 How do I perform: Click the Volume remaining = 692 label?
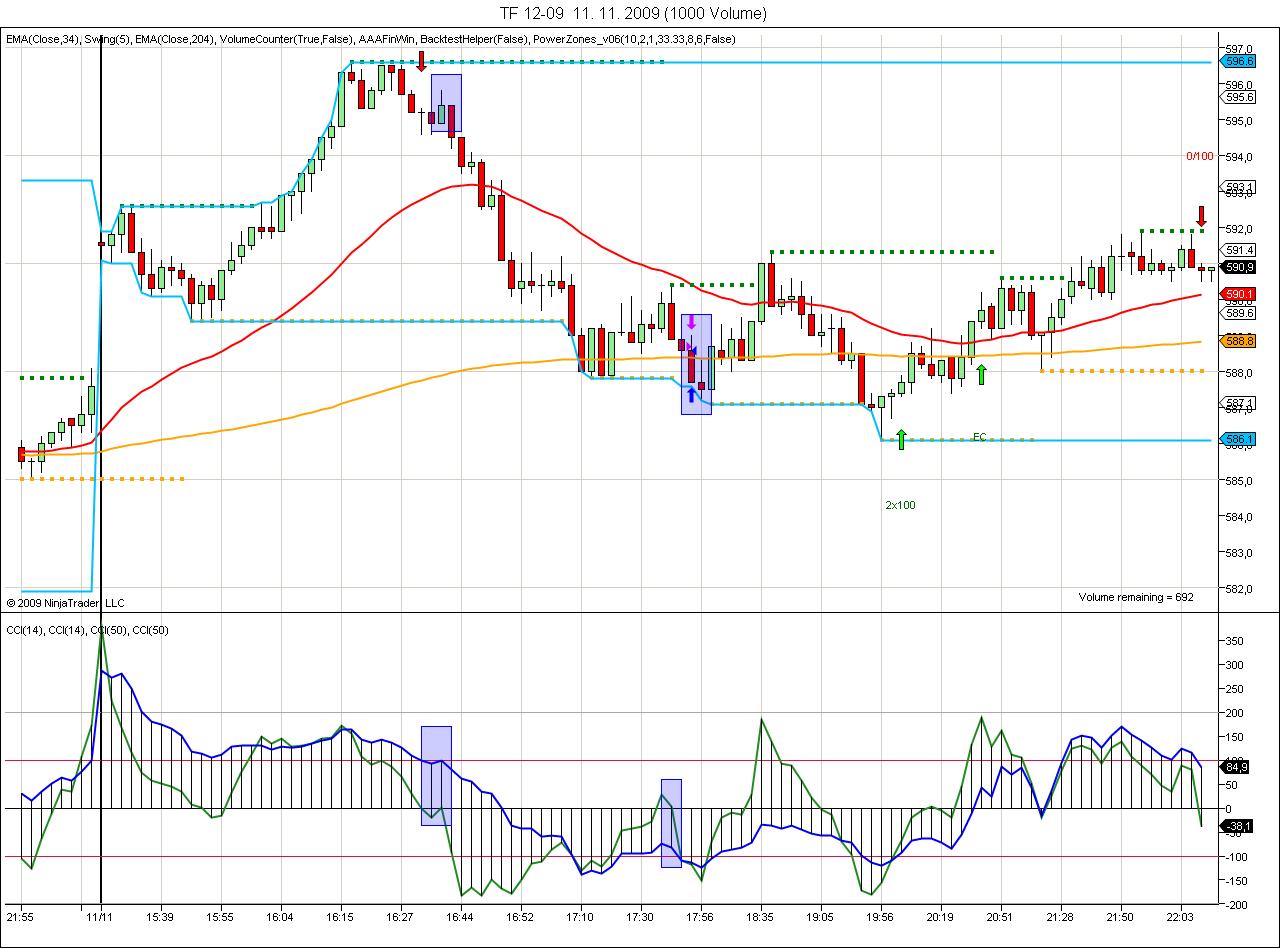coord(1136,597)
